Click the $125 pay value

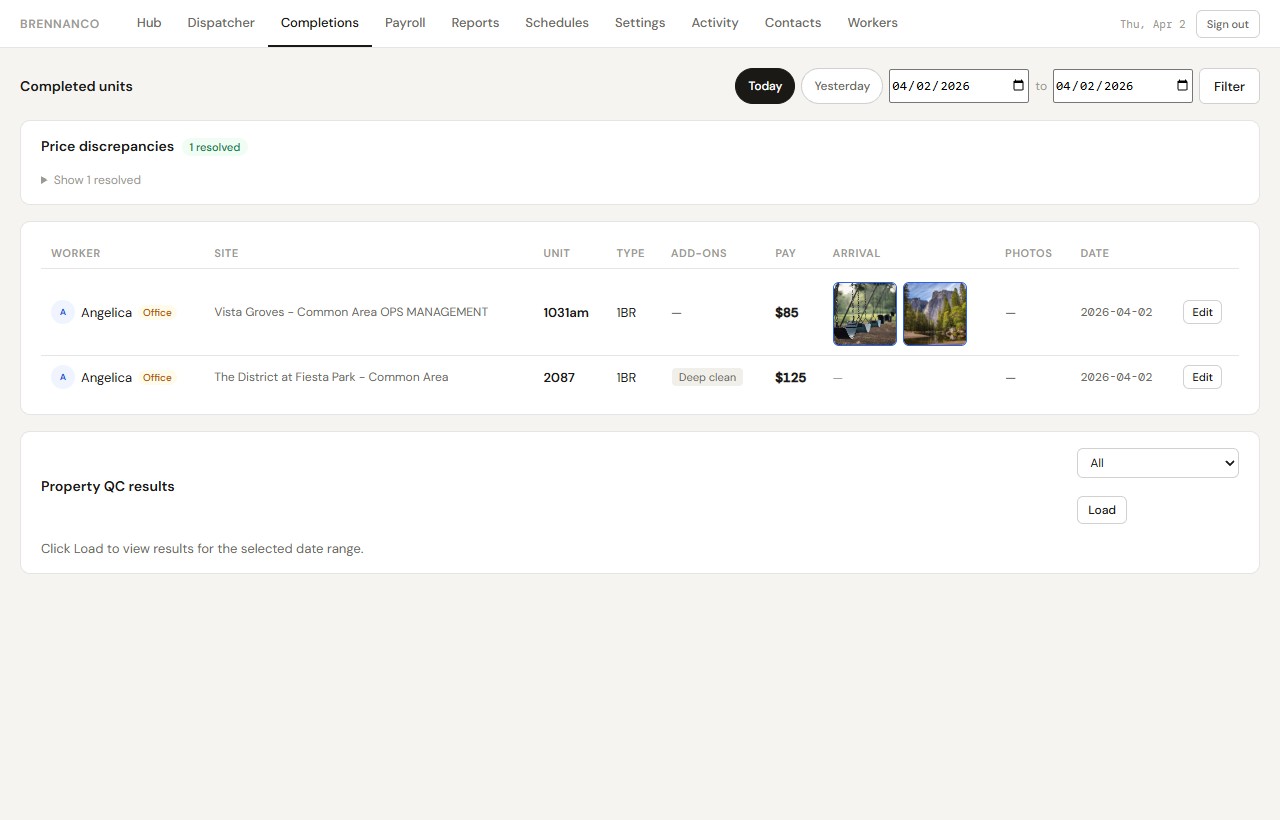[790, 377]
